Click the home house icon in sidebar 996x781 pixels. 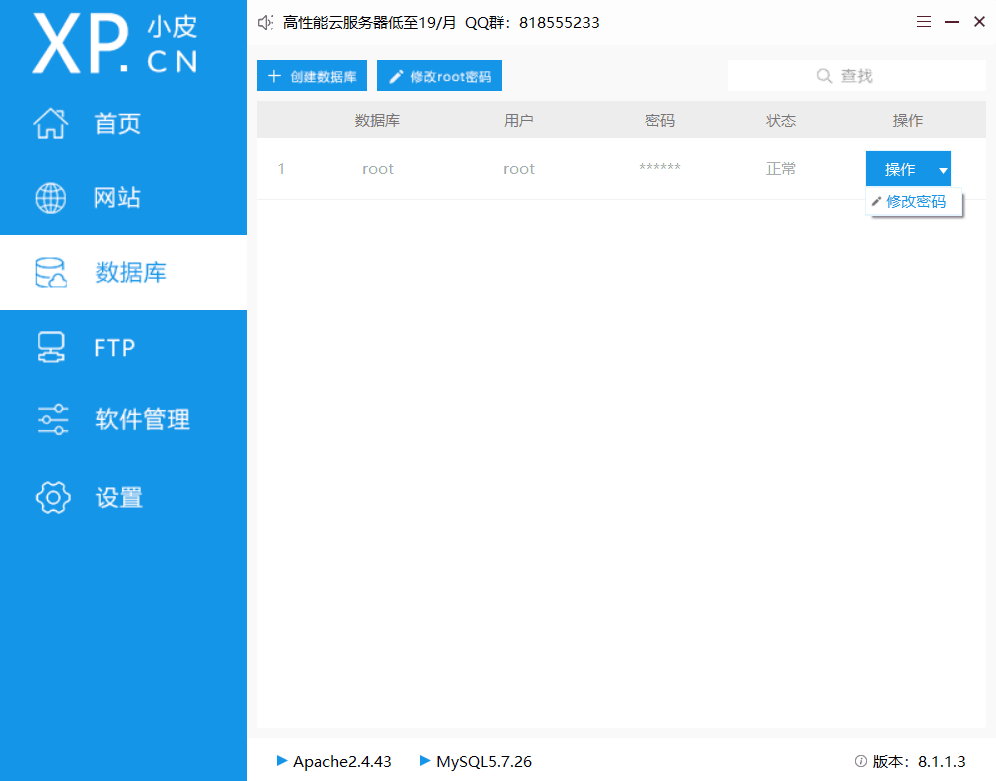50,123
